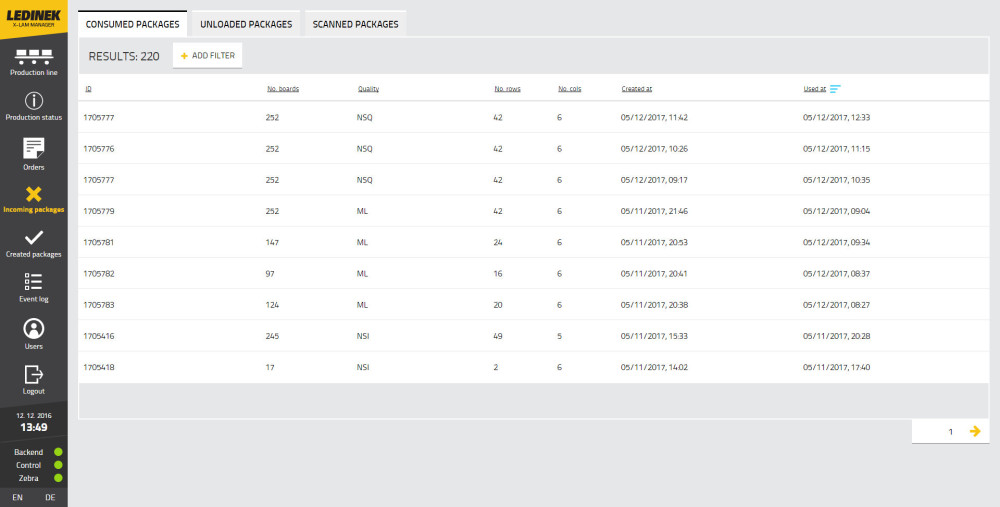Screen dimensions: 1000x507
Task: Select the Incoming packages icon
Action: pyautogui.click(x=34, y=194)
